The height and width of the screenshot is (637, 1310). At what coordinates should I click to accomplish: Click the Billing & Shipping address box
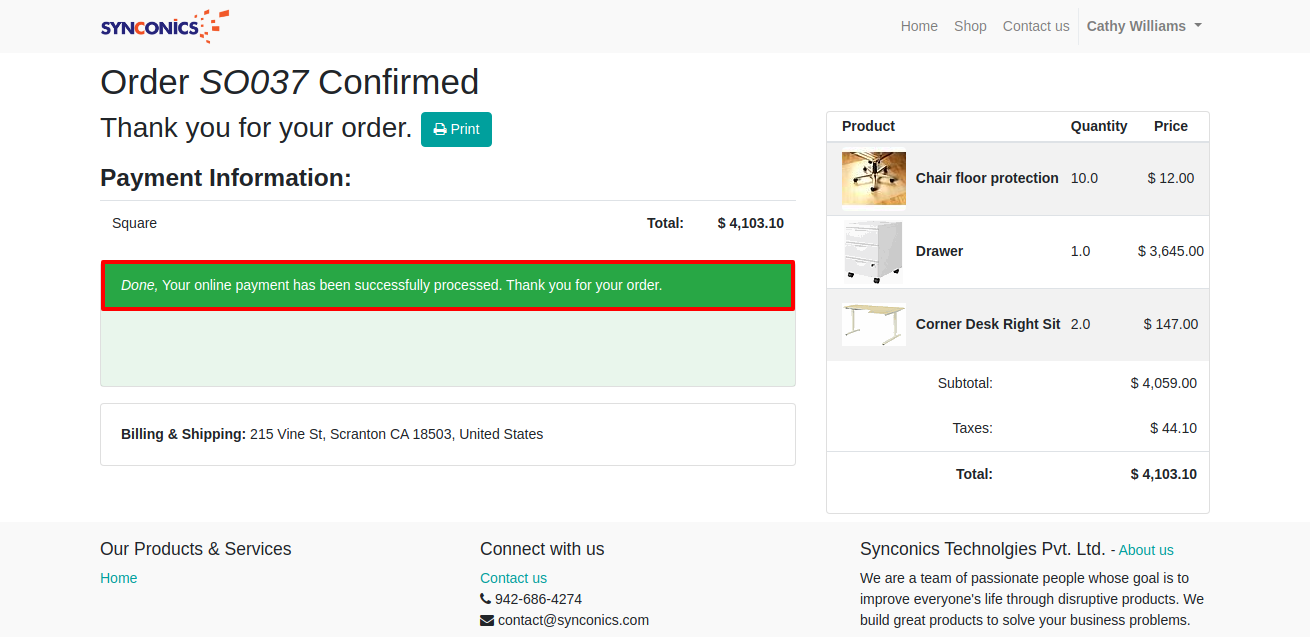(x=447, y=434)
